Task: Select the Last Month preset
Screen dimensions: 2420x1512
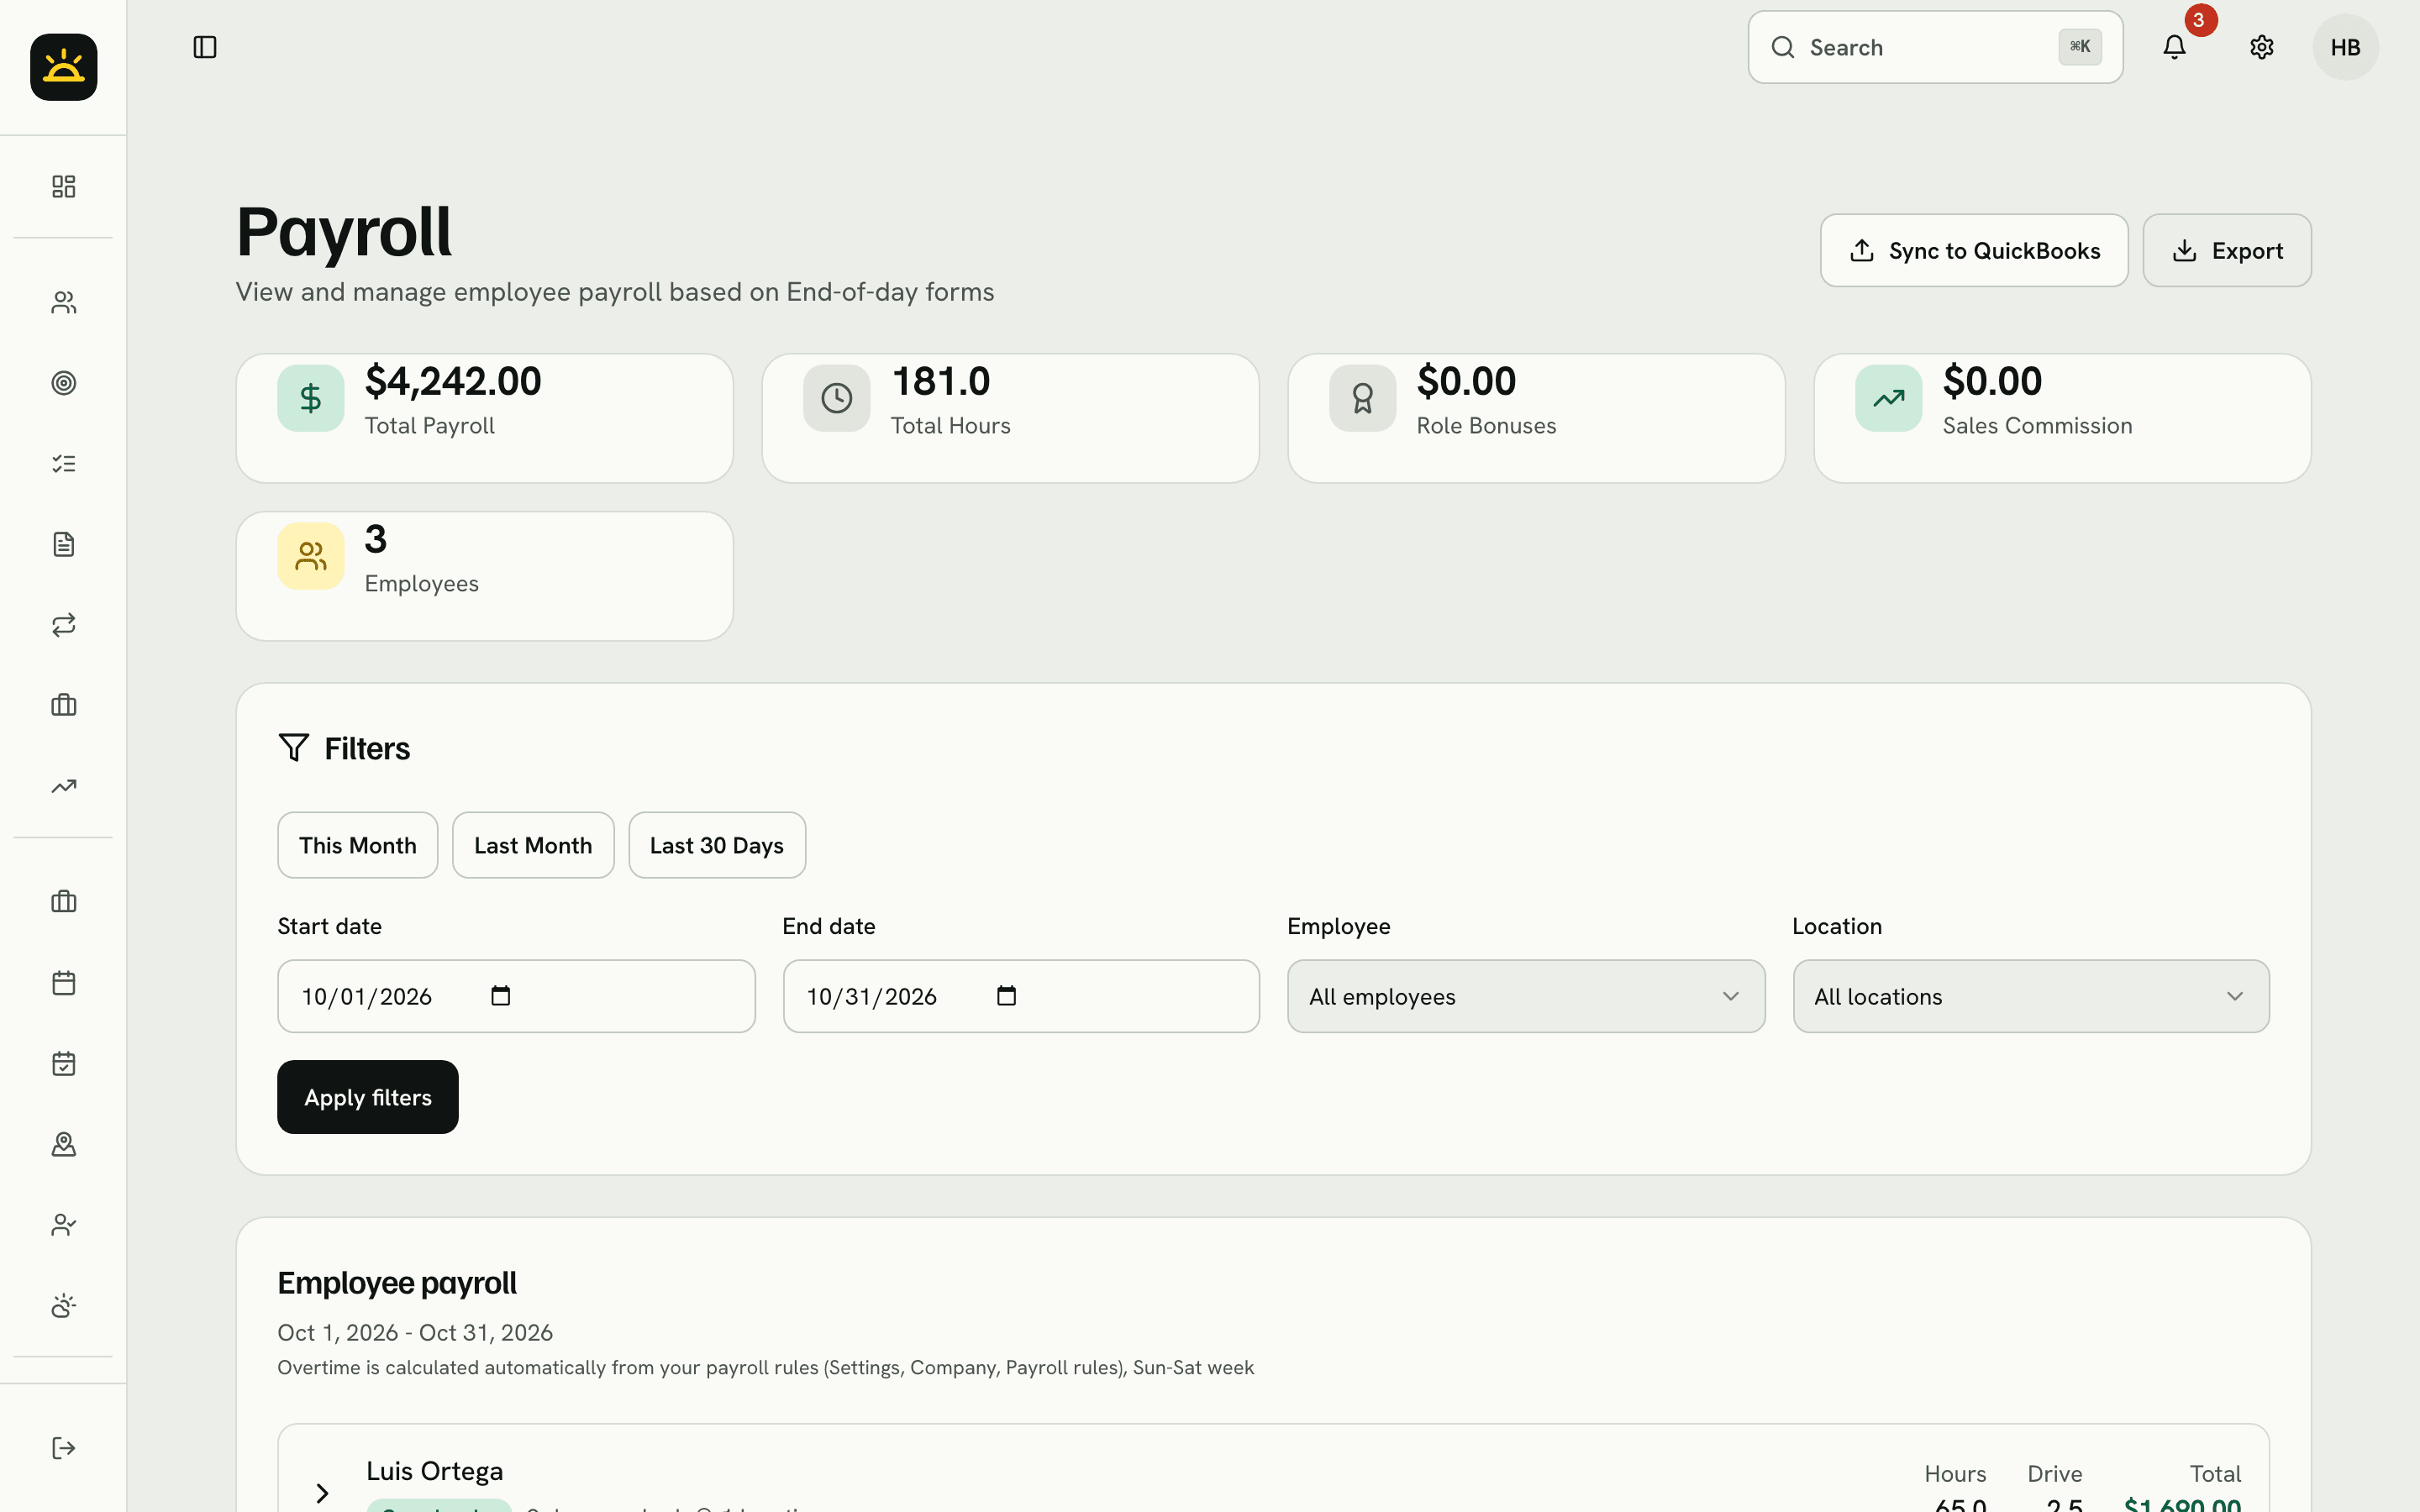Action: click(533, 845)
